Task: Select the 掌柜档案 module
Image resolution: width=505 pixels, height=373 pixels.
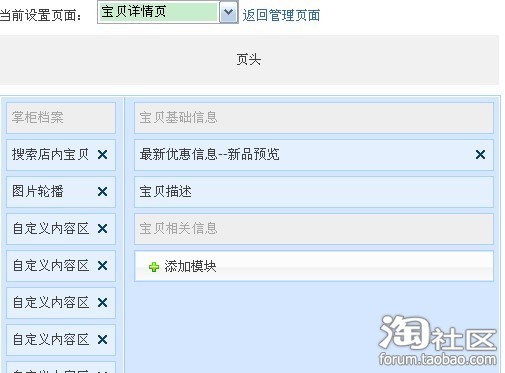Action: pyautogui.click(x=61, y=118)
